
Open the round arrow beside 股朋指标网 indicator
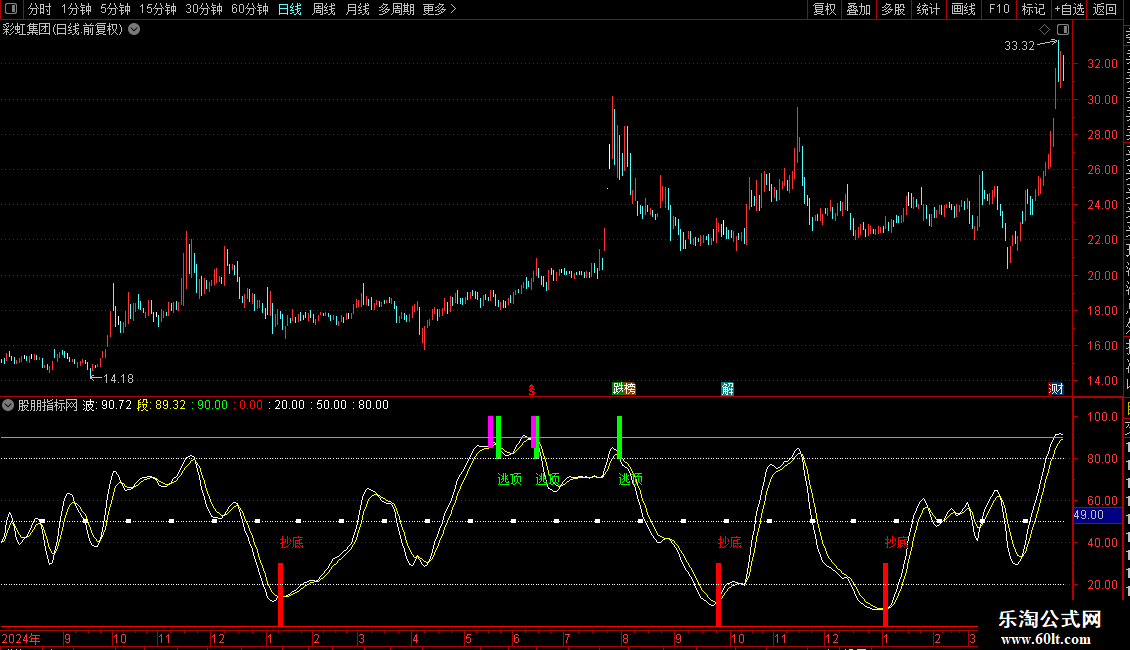pyautogui.click(x=8, y=405)
